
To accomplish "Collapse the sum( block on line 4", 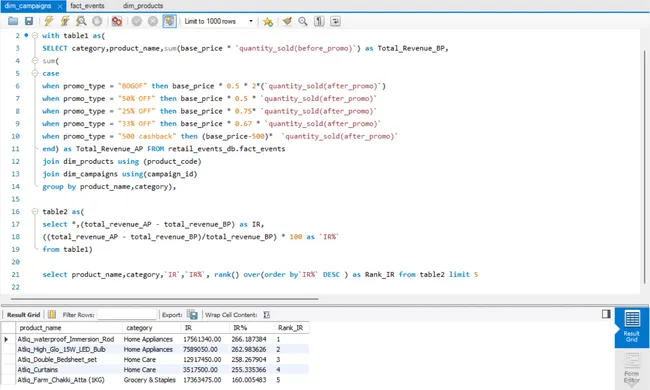I will click(x=35, y=61).
